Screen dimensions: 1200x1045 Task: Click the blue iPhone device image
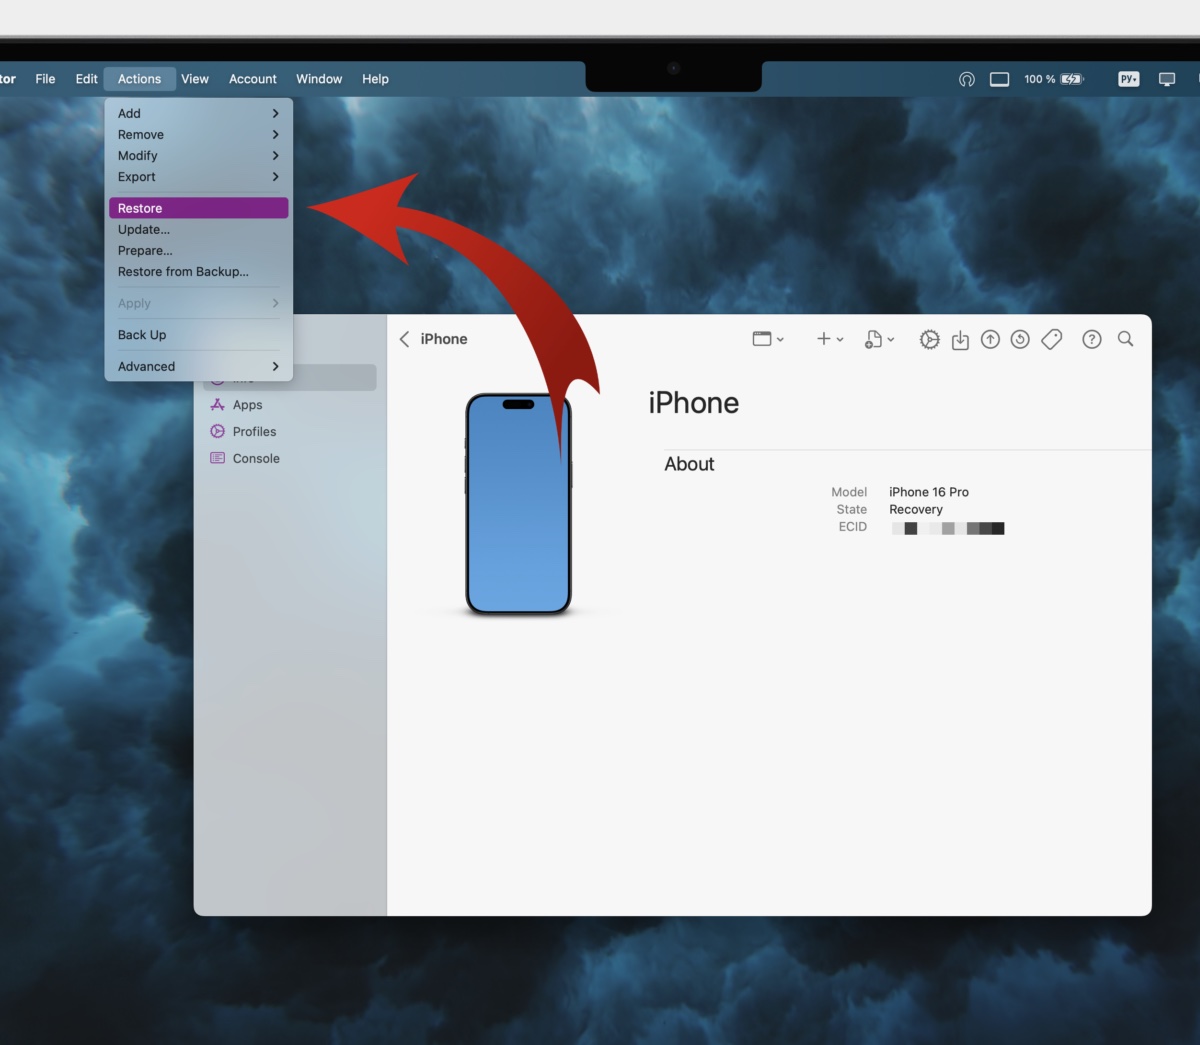[518, 504]
